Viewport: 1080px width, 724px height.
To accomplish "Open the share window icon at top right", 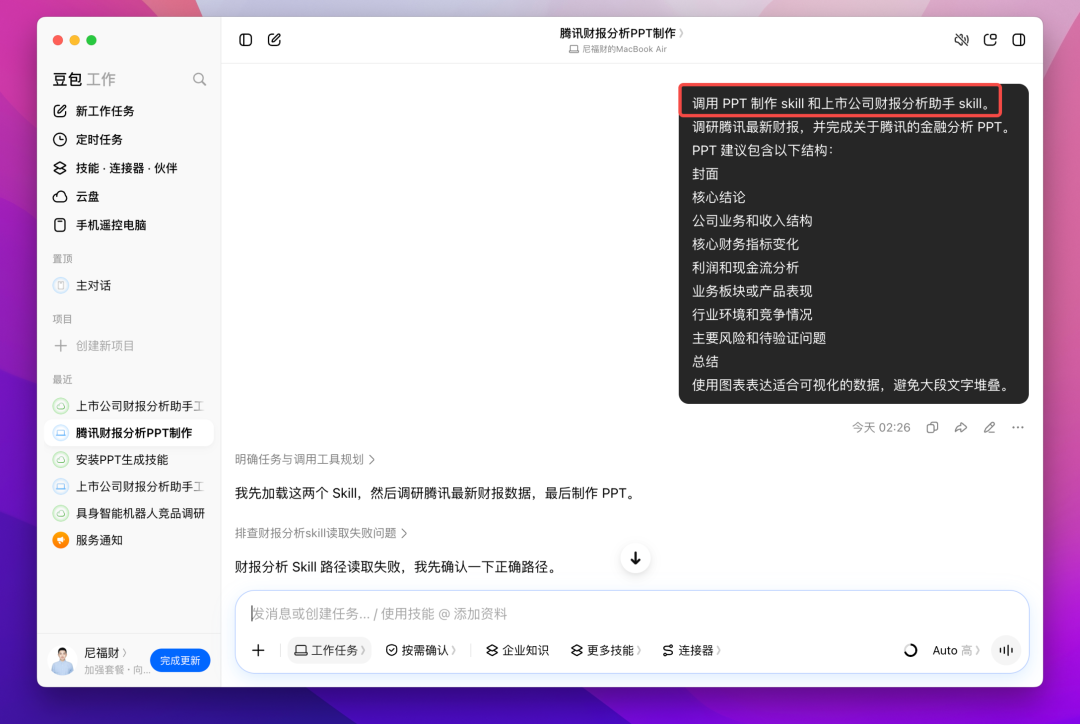I will pos(990,40).
